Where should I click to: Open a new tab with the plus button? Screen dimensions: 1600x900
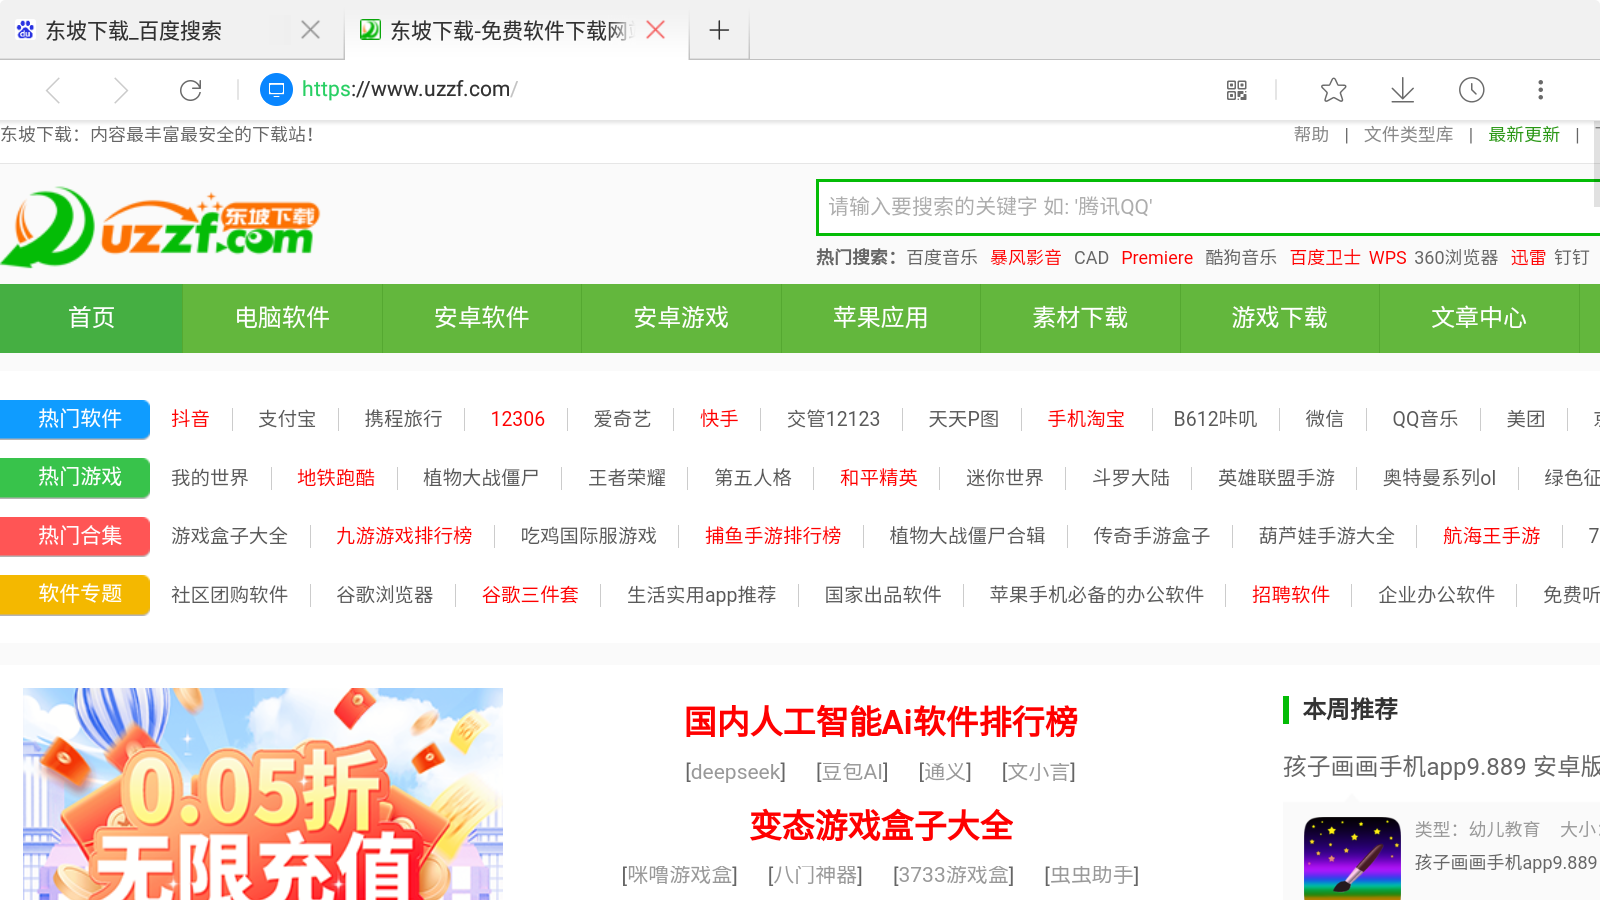(718, 30)
